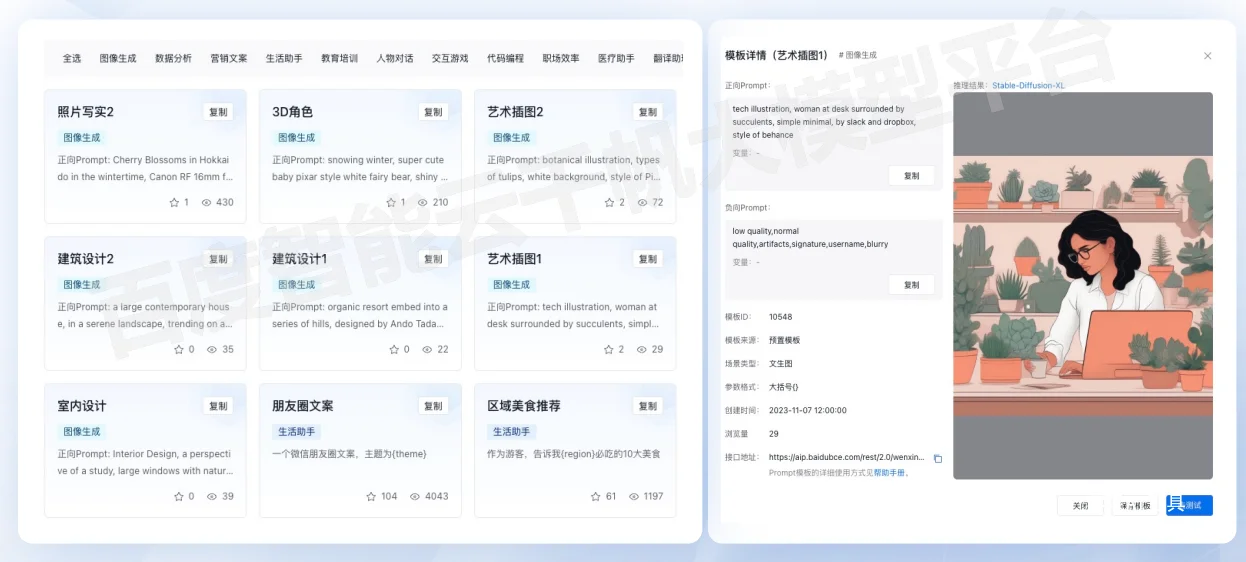The image size is (1246, 562).
Task: Click the blue 测试 button
Action: (1189, 505)
